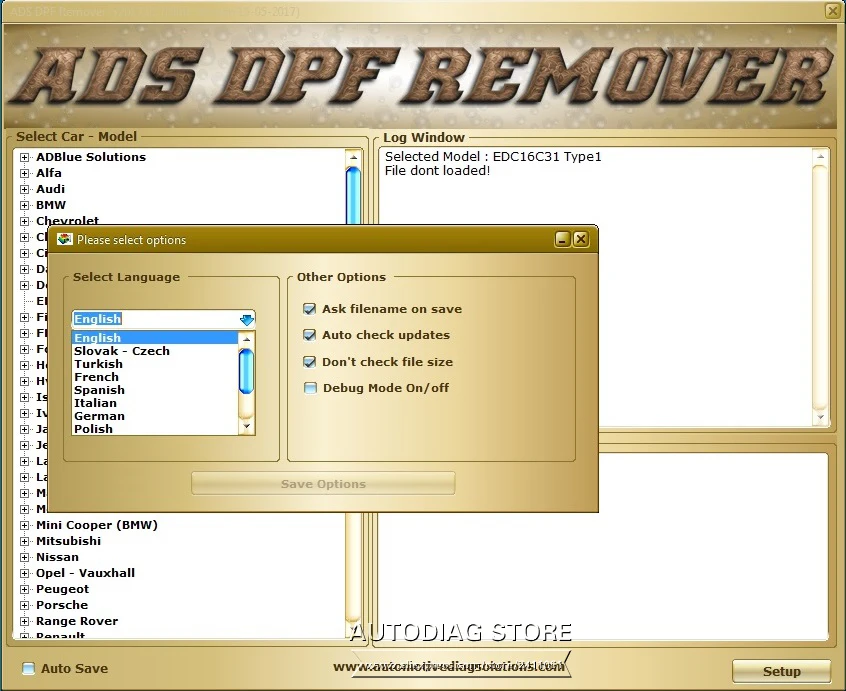Open the automotive diag solutions website link
The width and height of the screenshot is (846, 691).
449,667
